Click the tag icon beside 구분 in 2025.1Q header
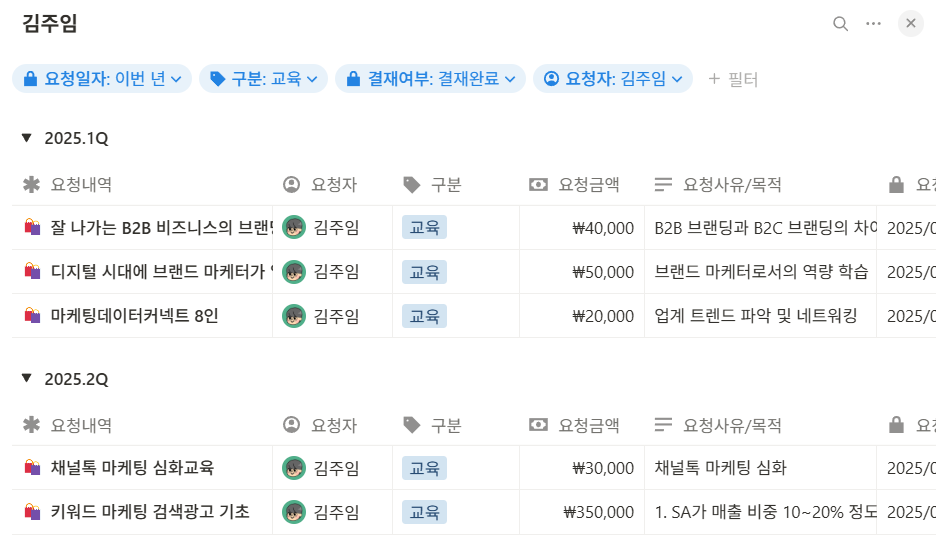Screen dimensions: 936x545 (412, 184)
